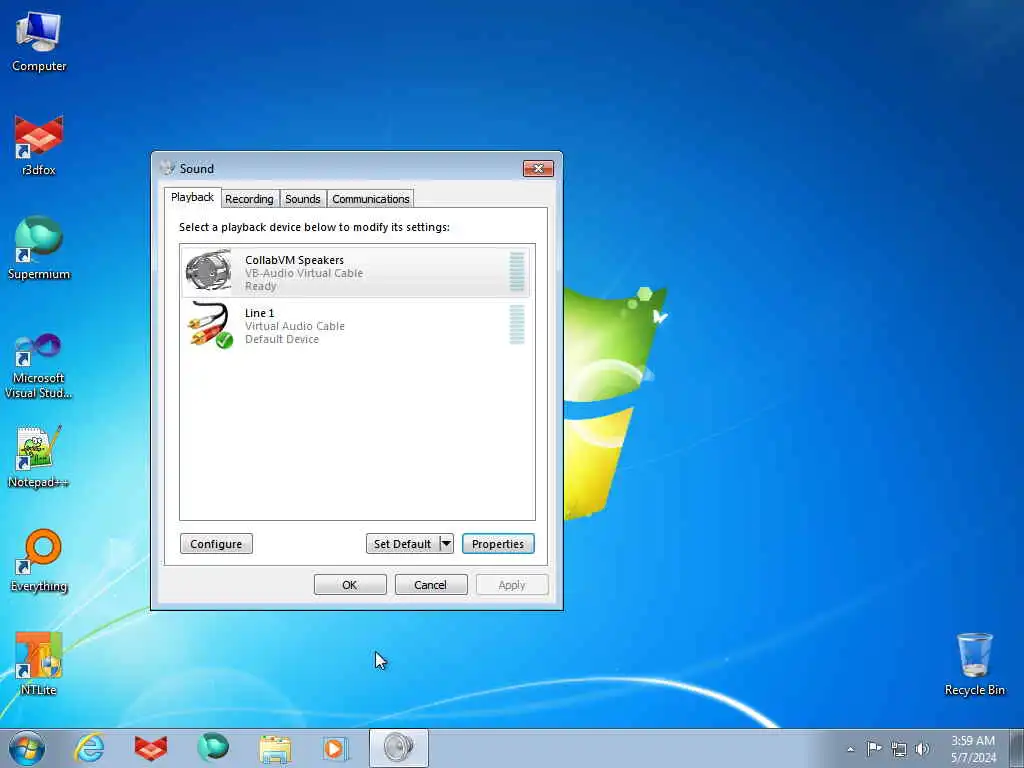Click the Line 1 cable icon
Image resolution: width=1024 pixels, height=768 pixels.
[x=210, y=325]
